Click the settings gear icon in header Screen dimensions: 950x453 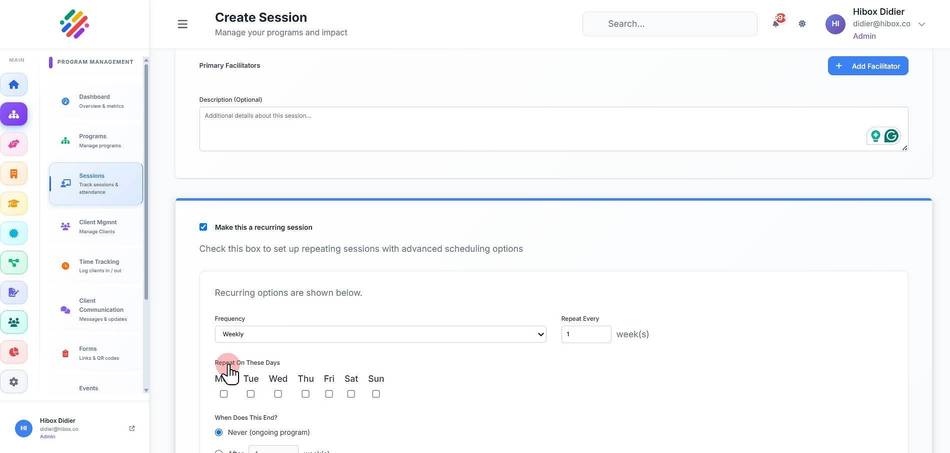coord(802,24)
